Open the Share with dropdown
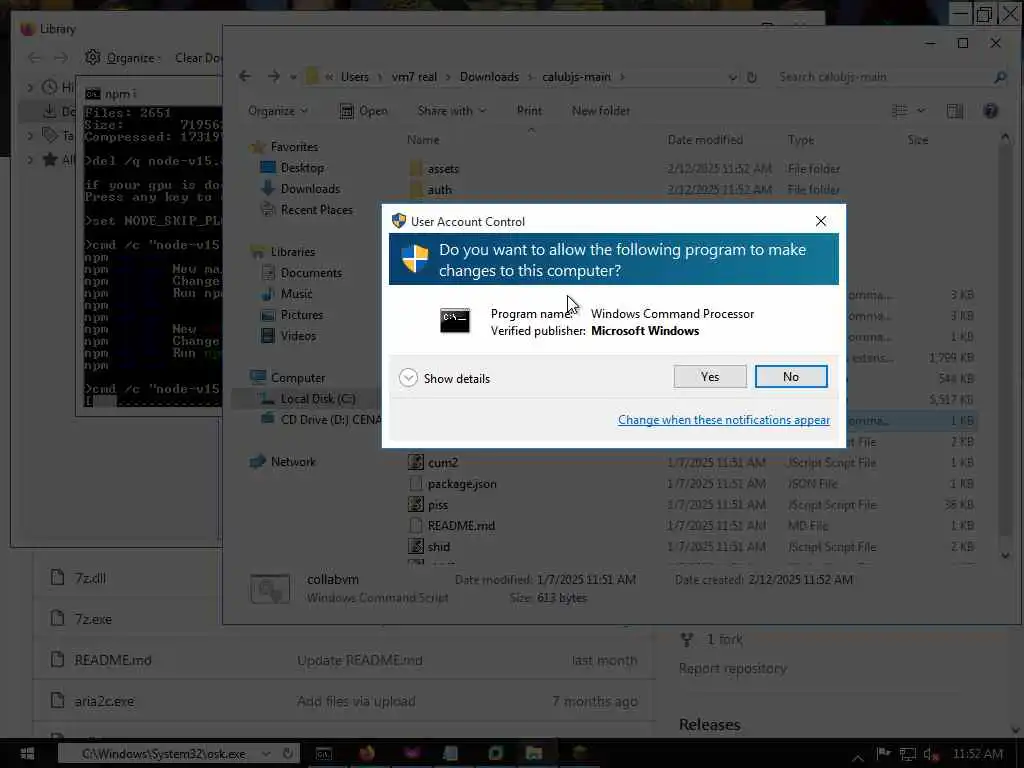Screen dimensions: 1024x768 (x=452, y=111)
